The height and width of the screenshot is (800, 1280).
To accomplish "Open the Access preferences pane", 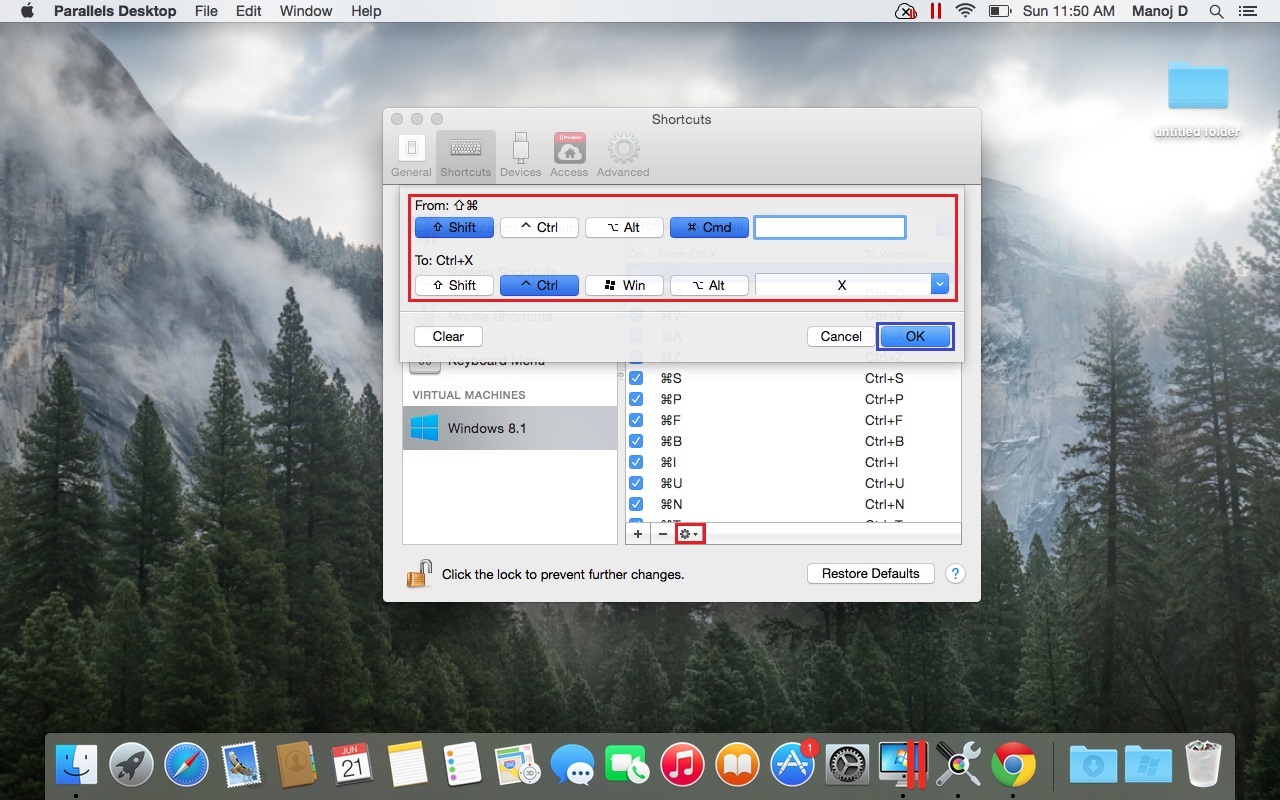I will coord(569,155).
